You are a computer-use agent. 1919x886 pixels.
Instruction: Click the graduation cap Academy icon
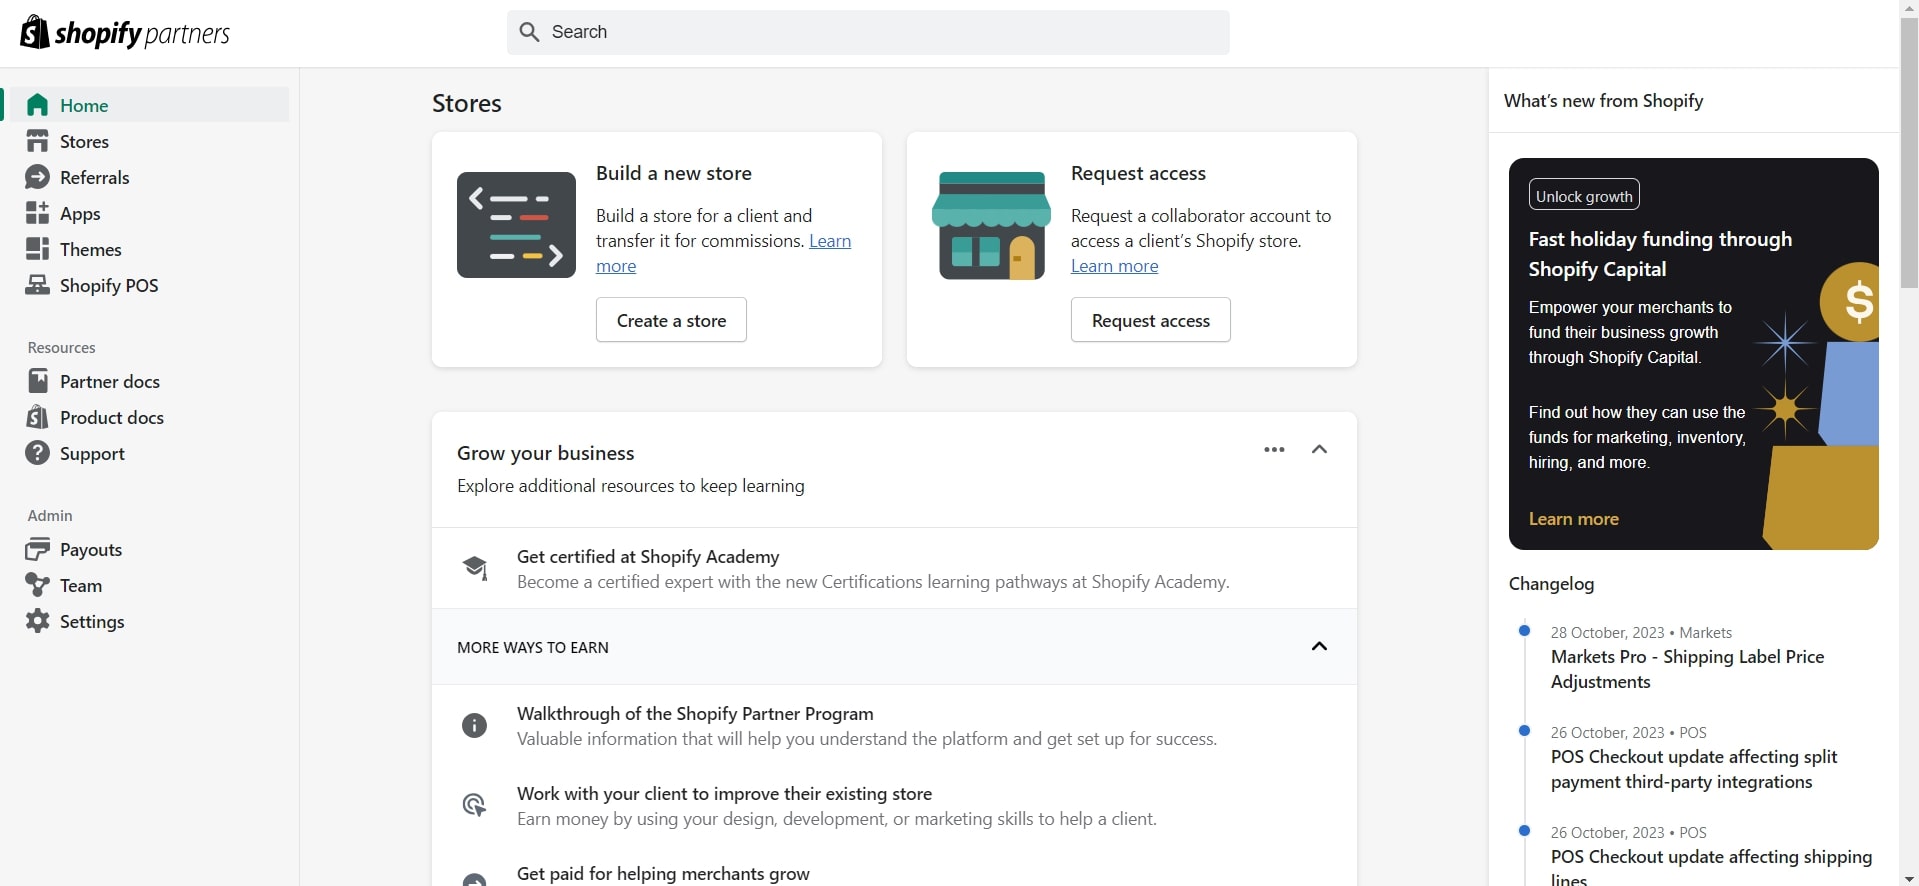click(x=475, y=568)
